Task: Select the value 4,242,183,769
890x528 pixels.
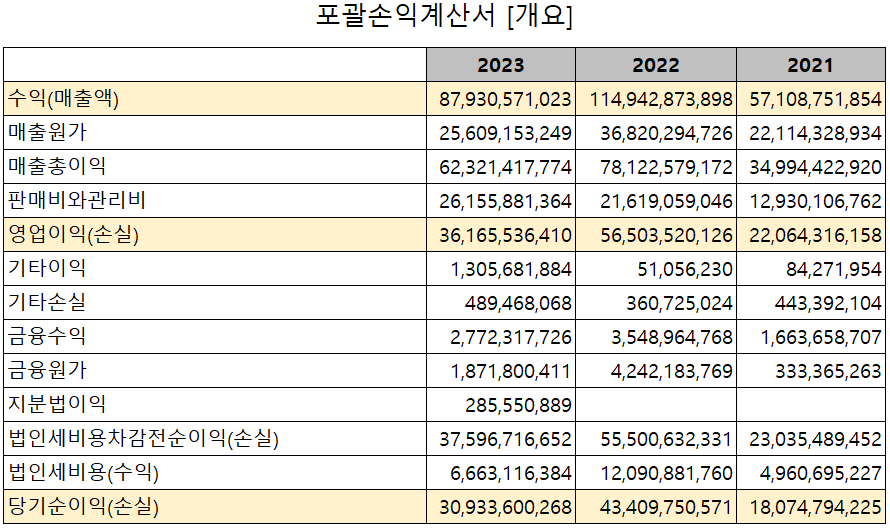Action: click(672, 371)
